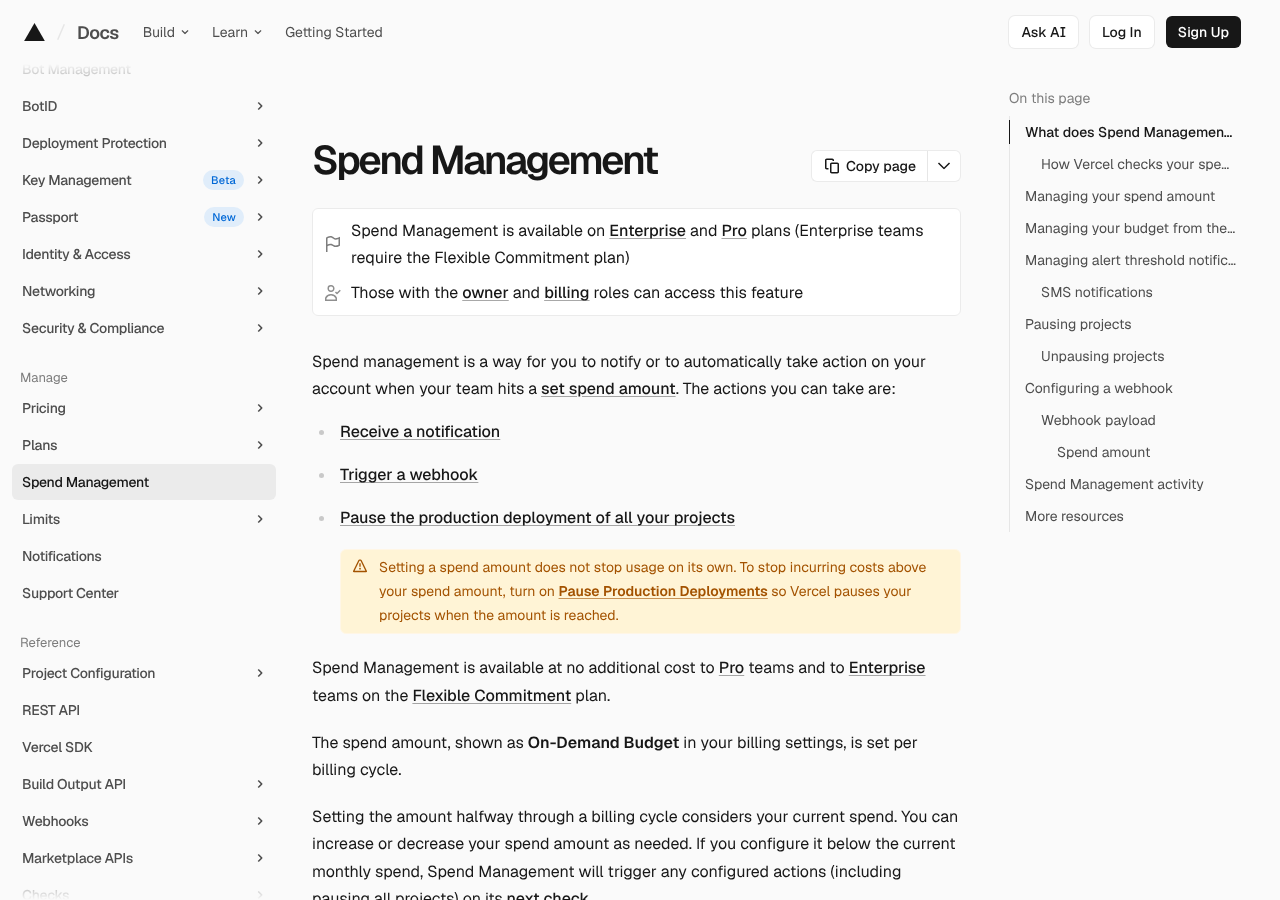
Task: Click the Sign Up button
Action: (x=1203, y=32)
